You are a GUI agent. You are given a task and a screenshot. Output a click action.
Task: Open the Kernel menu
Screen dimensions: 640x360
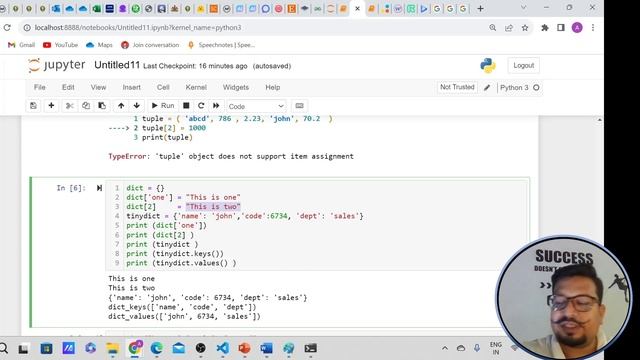(x=196, y=87)
